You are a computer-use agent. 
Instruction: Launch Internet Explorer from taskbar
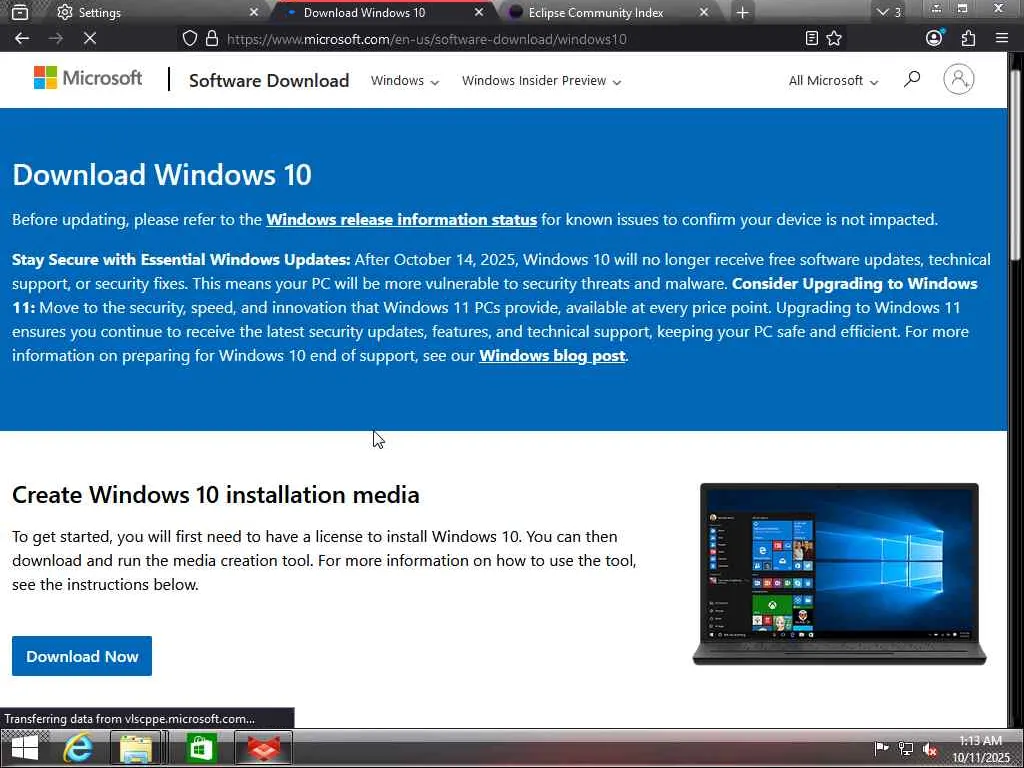(78, 749)
